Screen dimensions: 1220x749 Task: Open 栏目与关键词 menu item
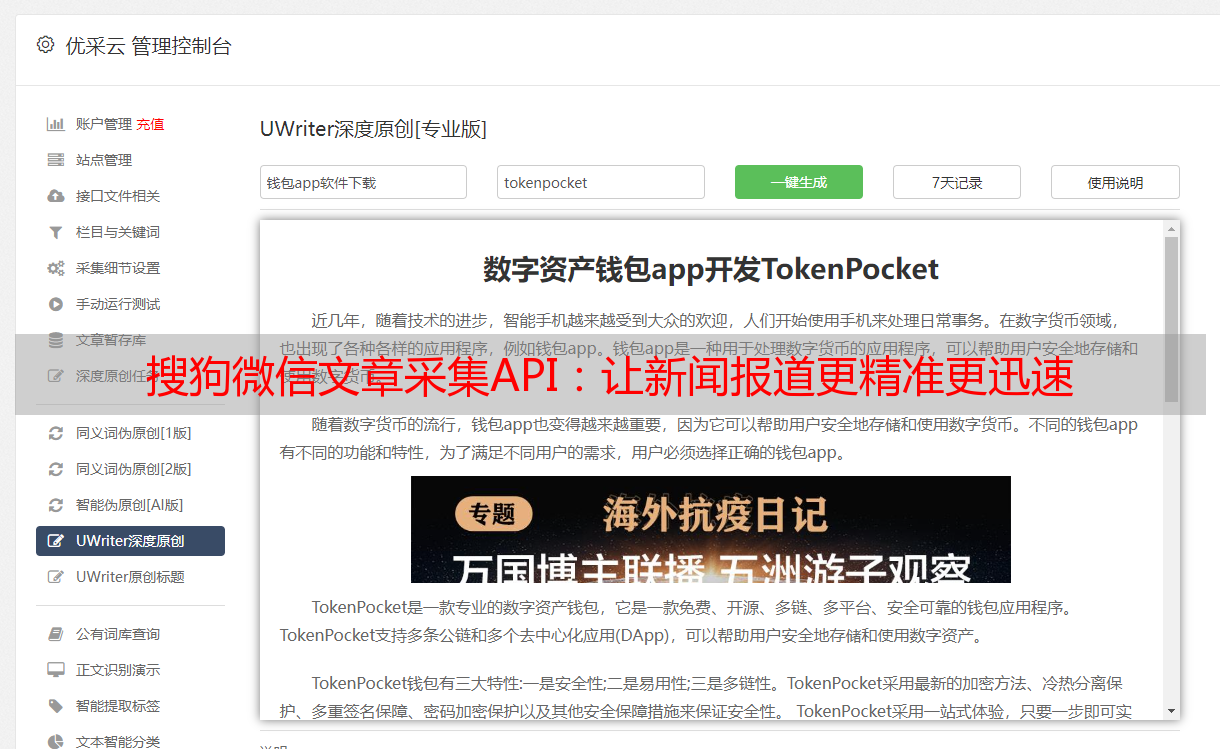coord(118,232)
